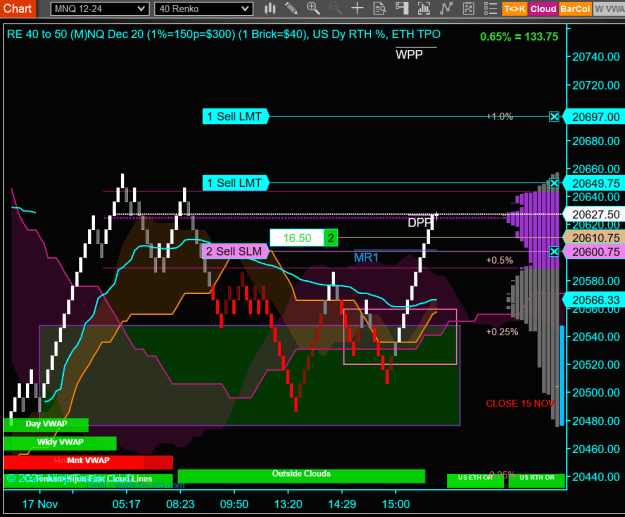Click the 20600.75 stop price marker
This screenshot has height=517, width=625.
coord(595,252)
